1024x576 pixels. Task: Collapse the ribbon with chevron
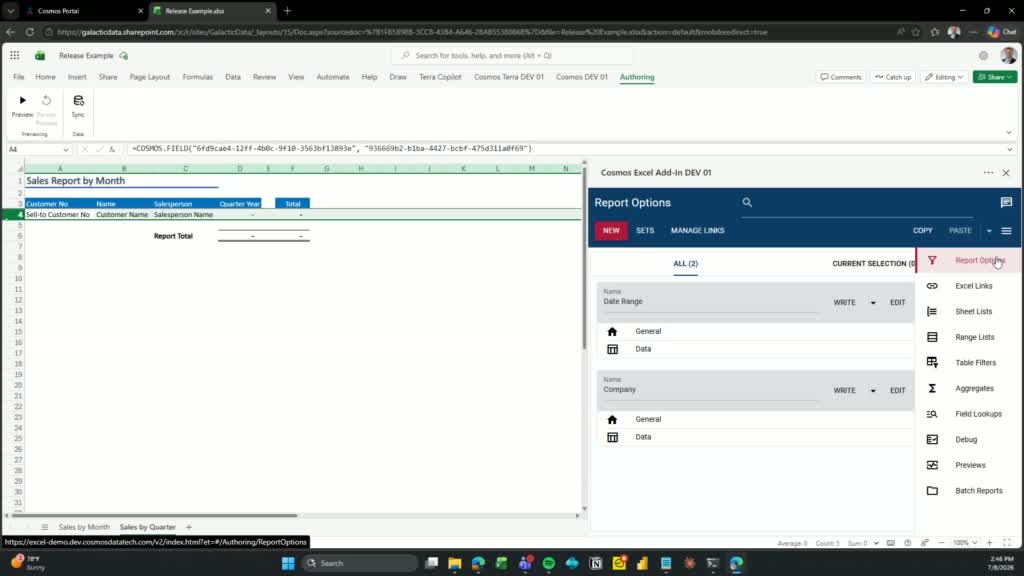[x=1008, y=133]
